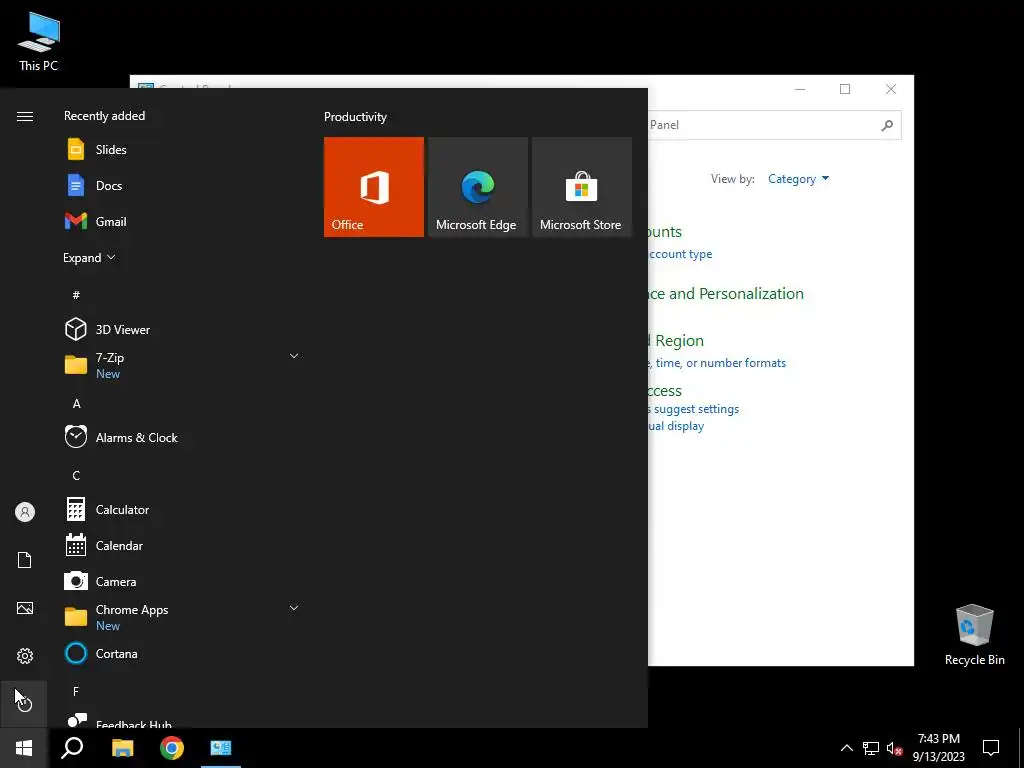
Task: Click the muted volume tray icon
Action: tap(895, 748)
